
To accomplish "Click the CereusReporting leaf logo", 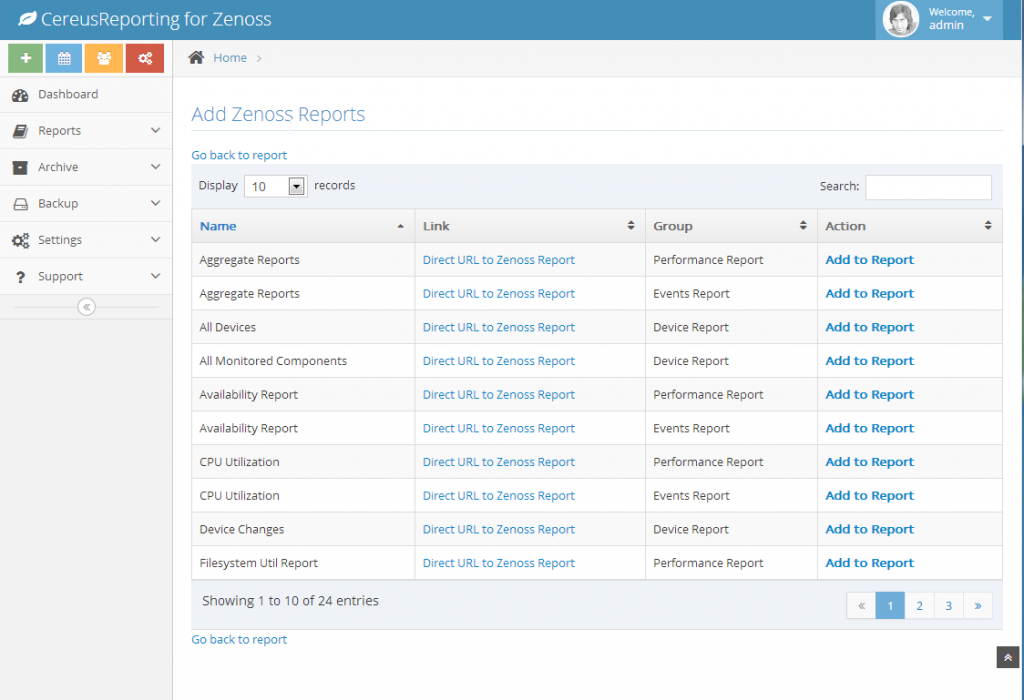I will click(x=27, y=19).
